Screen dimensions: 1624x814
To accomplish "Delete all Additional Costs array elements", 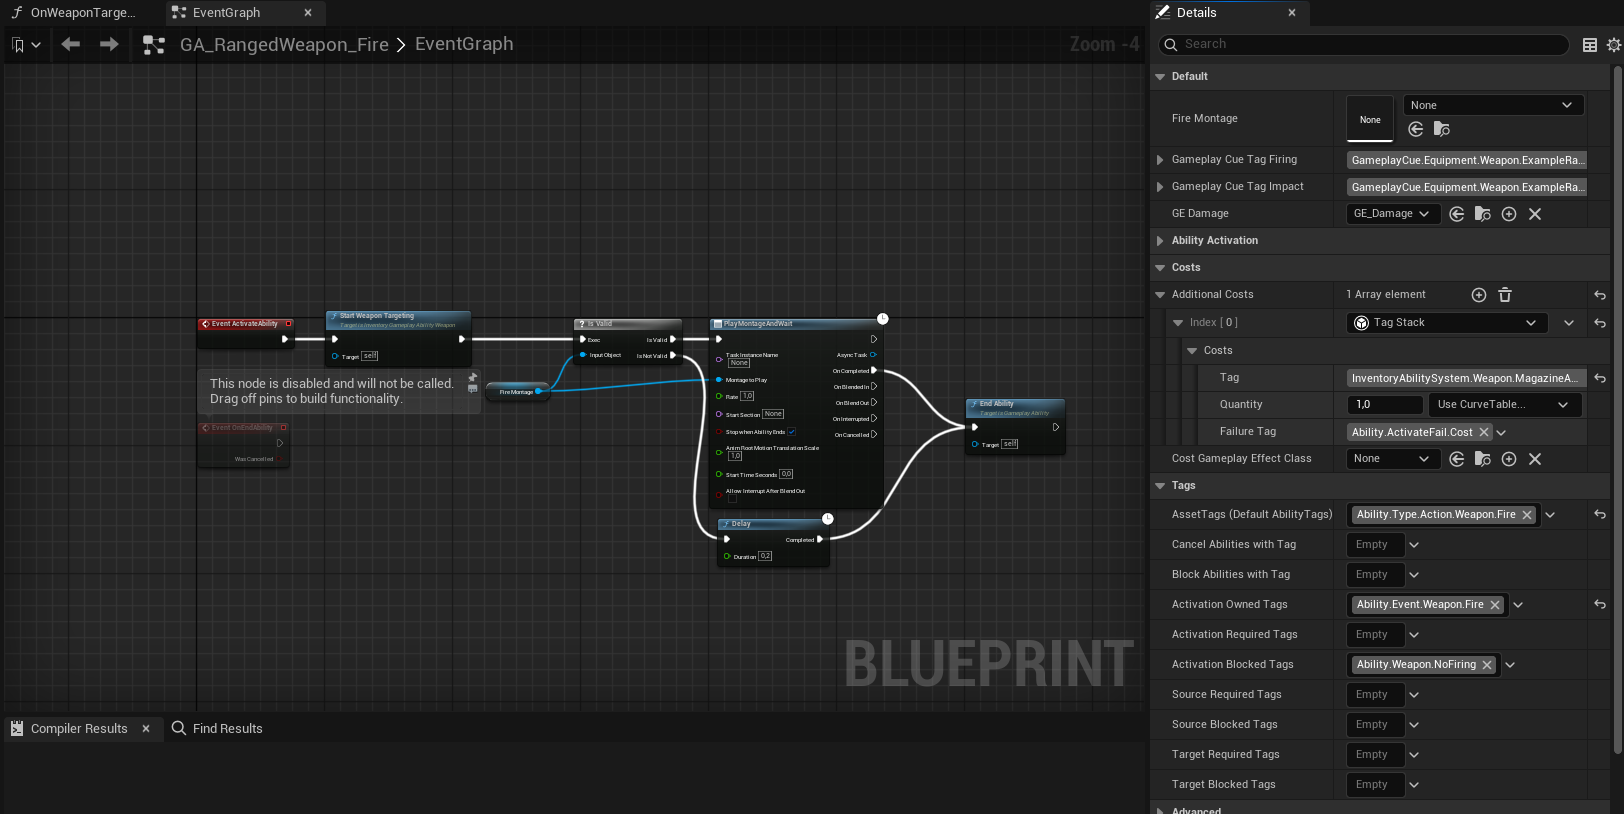I will point(1505,295).
